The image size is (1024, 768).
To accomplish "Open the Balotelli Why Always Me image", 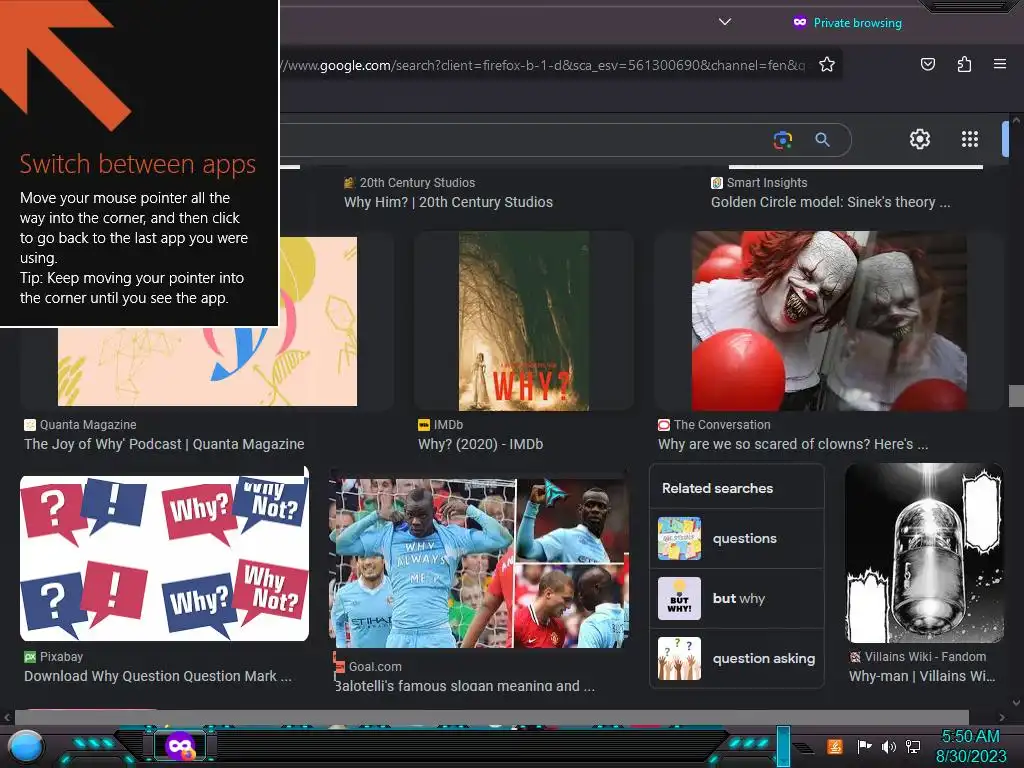I will click(479, 562).
